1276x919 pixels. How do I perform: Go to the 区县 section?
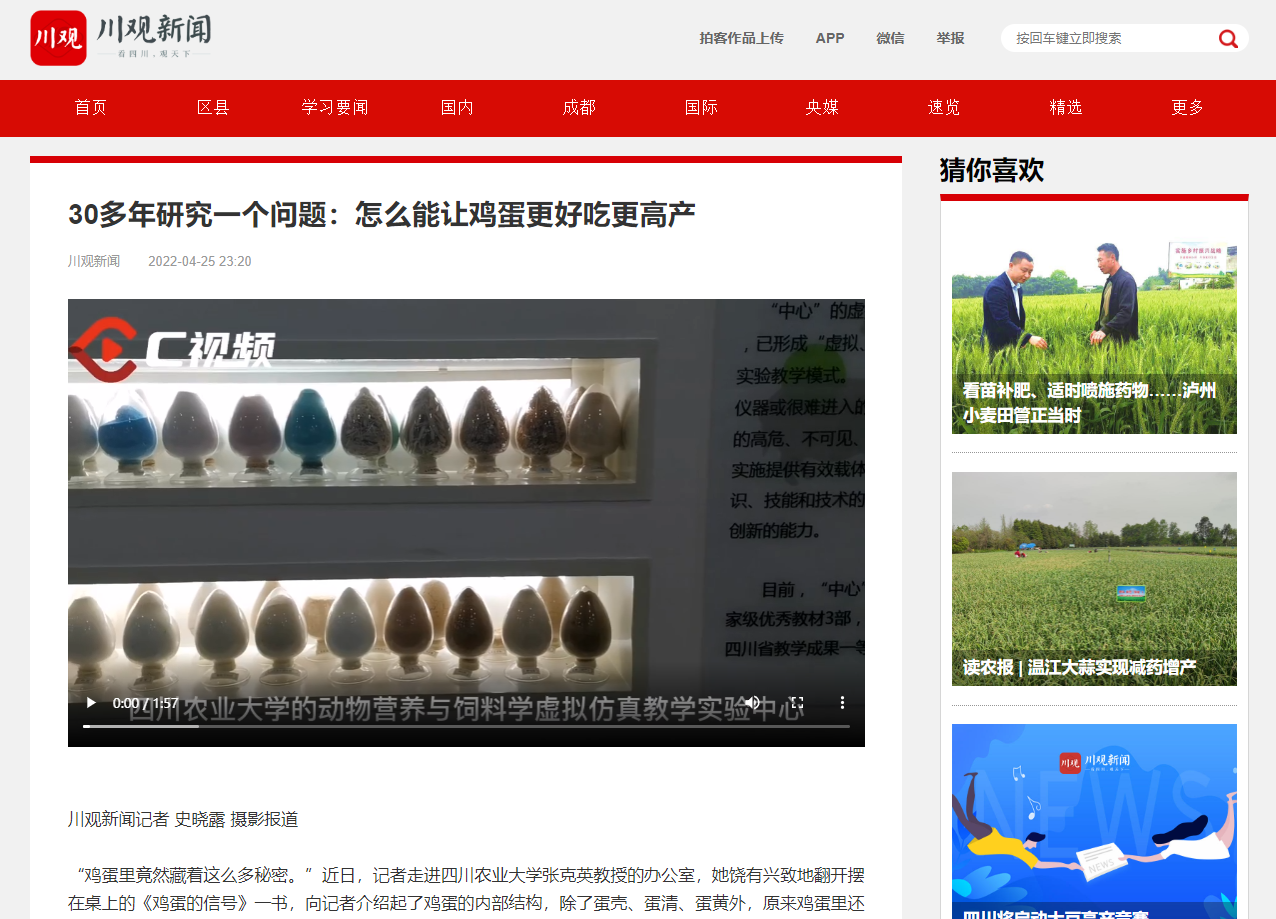(213, 108)
